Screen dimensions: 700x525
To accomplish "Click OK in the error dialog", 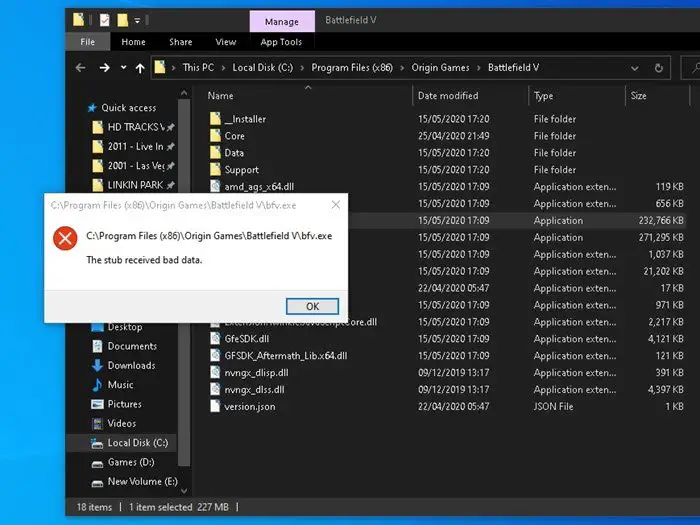I will click(x=312, y=306).
